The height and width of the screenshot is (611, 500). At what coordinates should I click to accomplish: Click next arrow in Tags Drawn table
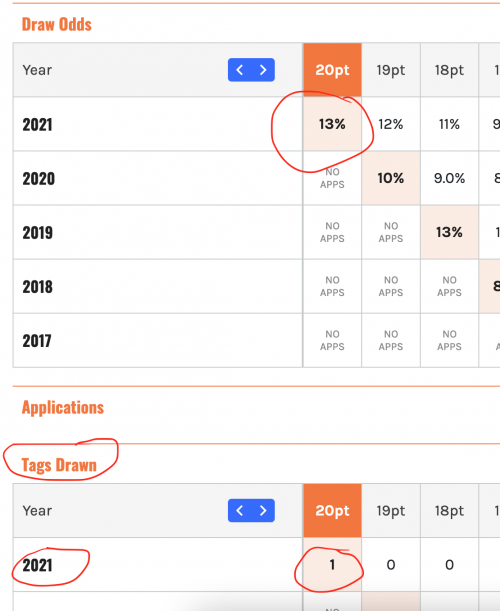(263, 510)
